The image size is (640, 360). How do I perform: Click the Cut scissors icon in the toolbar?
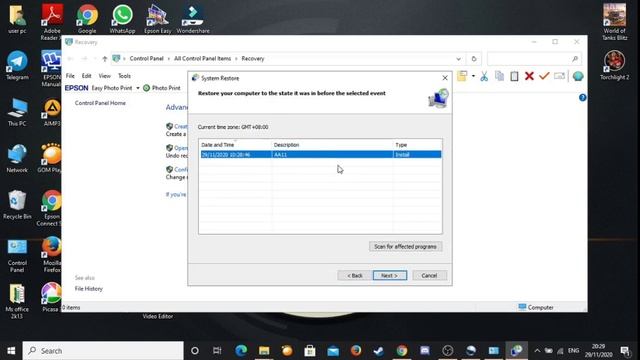pos(484,76)
